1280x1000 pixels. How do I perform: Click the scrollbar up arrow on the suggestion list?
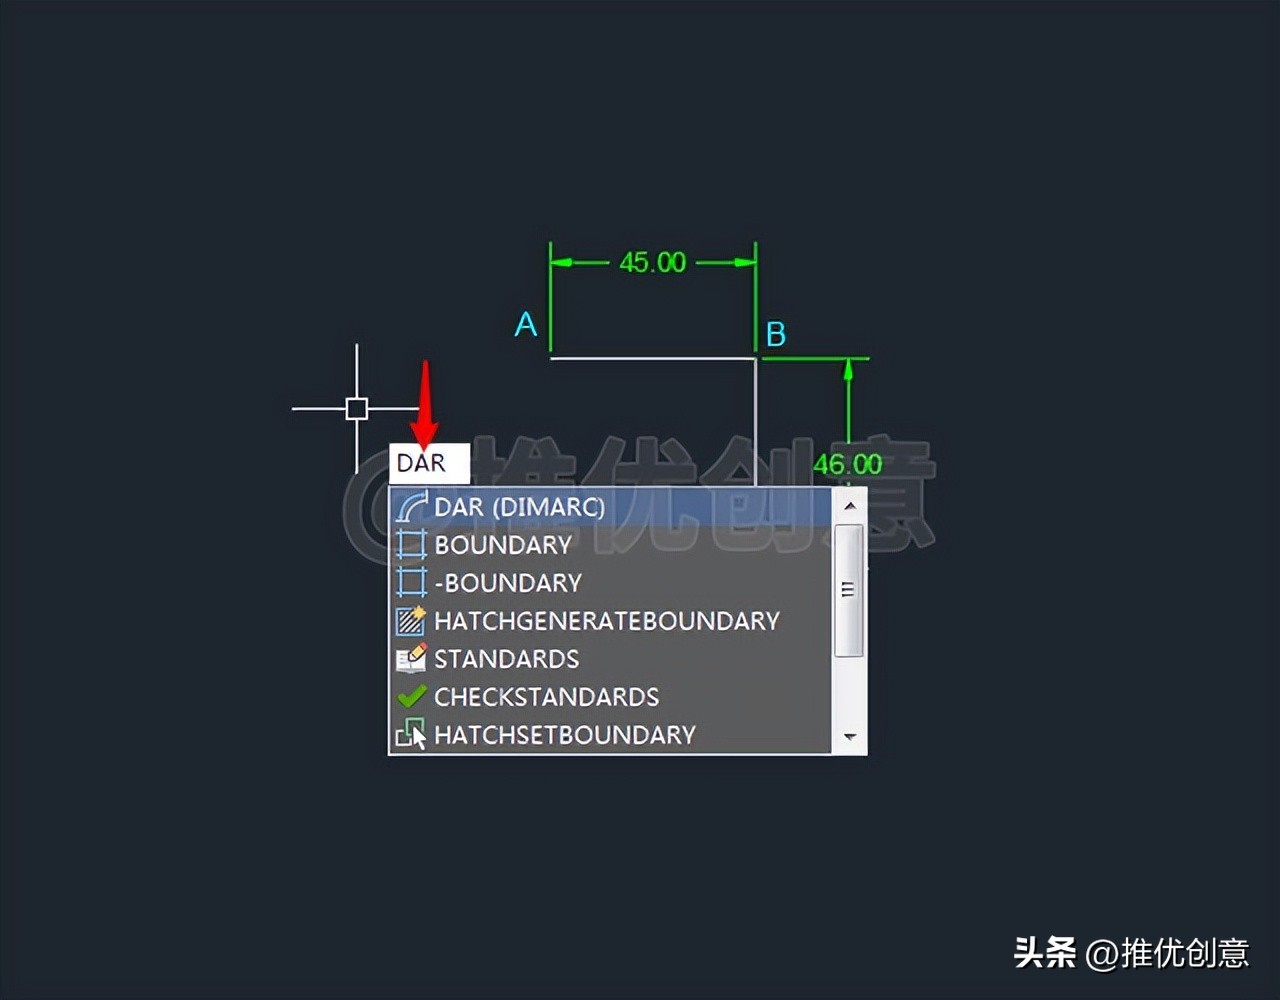(849, 505)
